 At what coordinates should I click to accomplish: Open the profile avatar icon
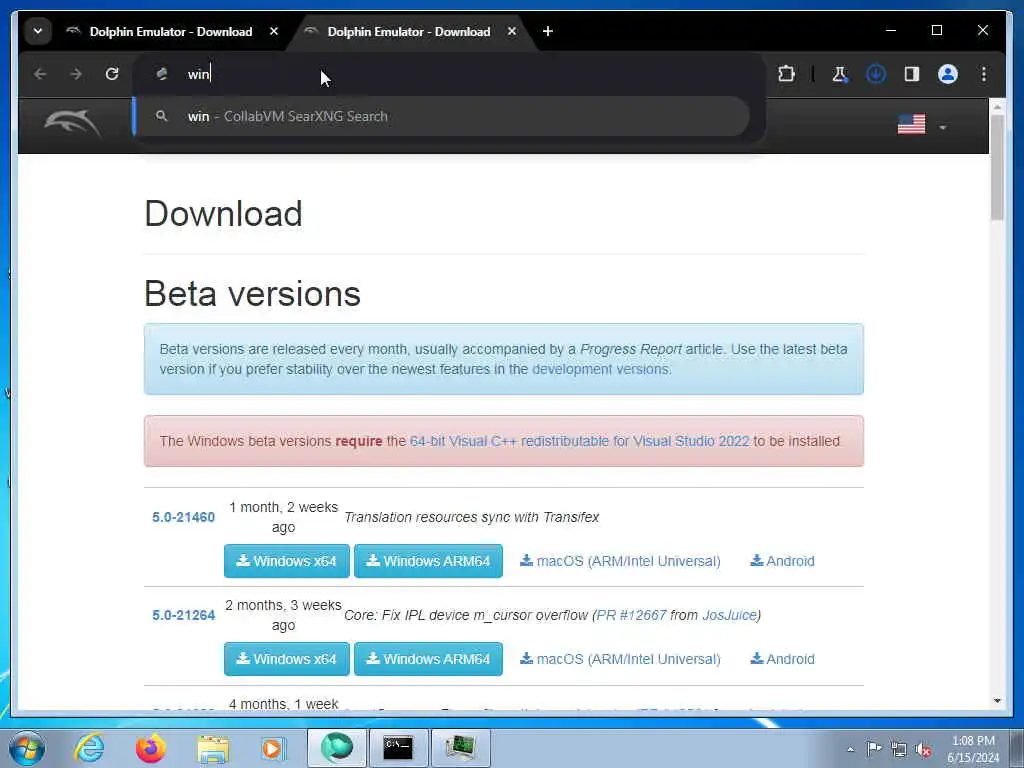click(x=948, y=74)
